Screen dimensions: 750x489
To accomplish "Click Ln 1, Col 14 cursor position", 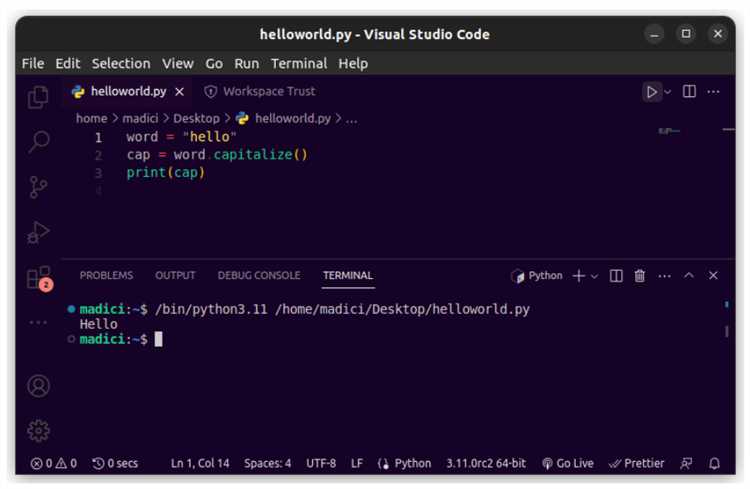I will tap(200, 463).
